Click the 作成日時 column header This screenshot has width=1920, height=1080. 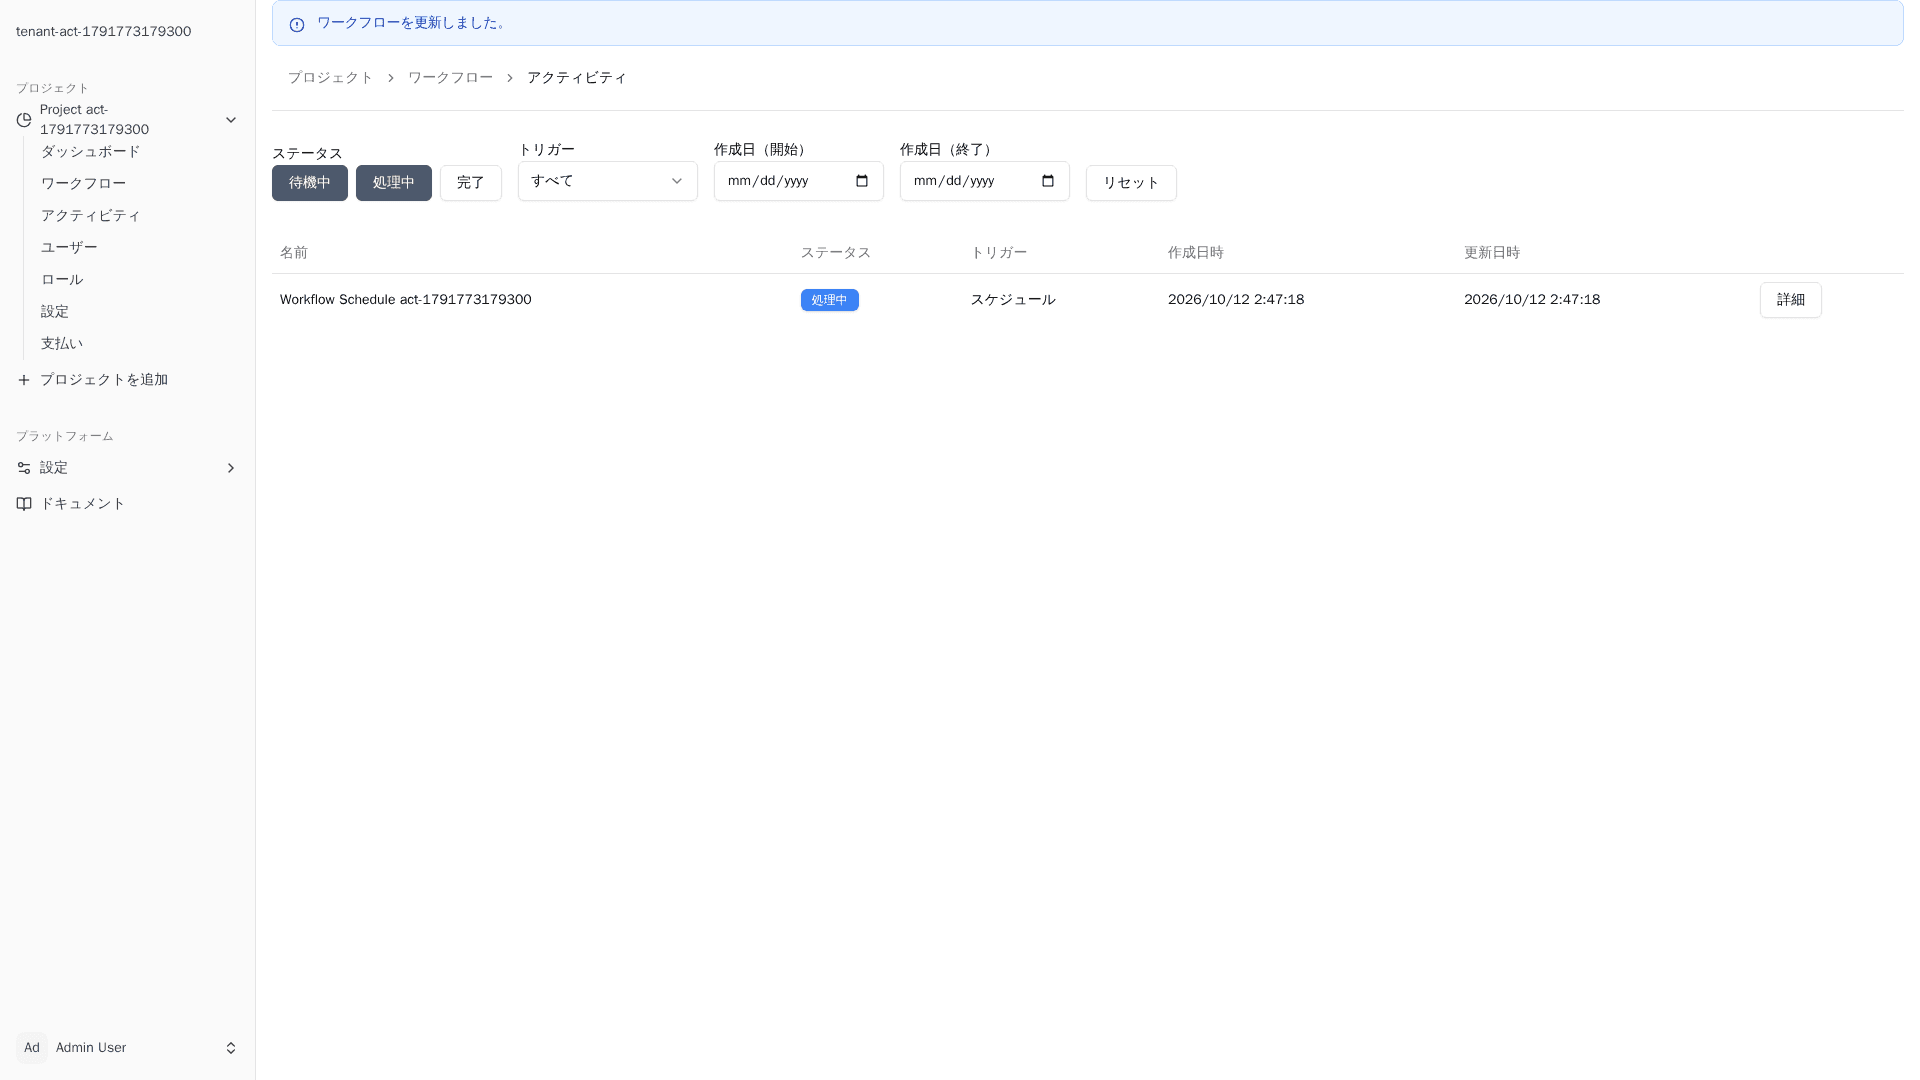[x=1196, y=253]
